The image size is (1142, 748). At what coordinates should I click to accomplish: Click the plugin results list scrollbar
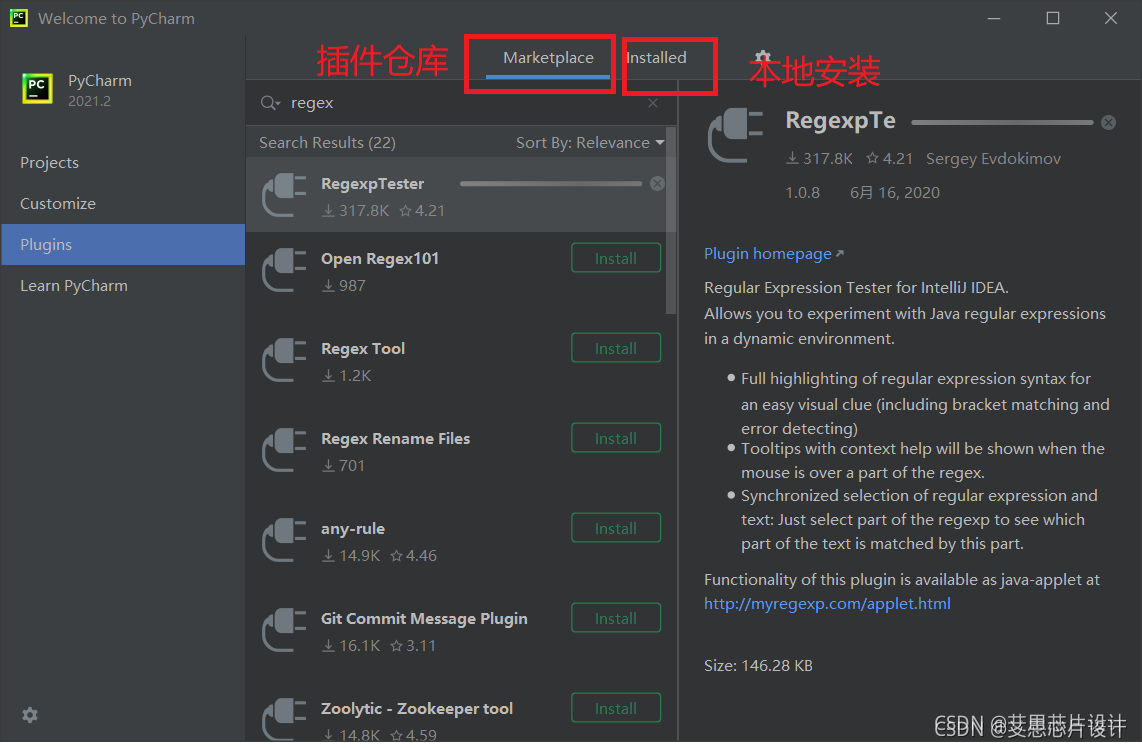671,221
